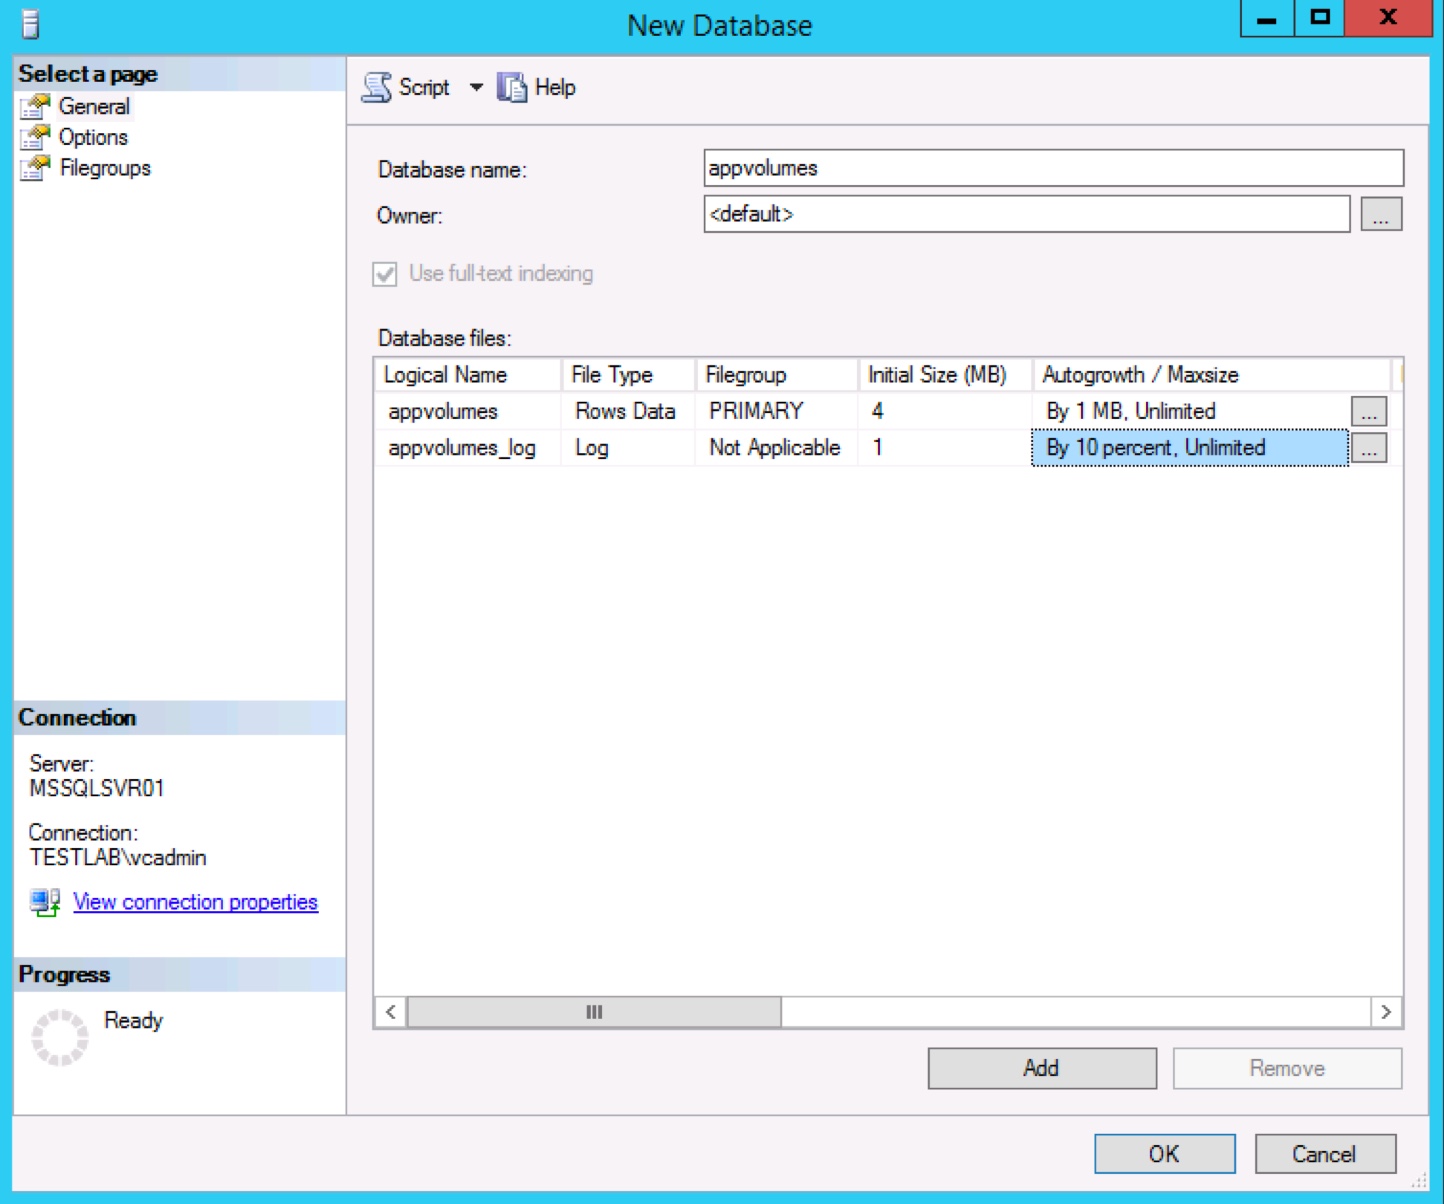Image resolution: width=1444 pixels, height=1204 pixels.
Task: Open the Script dropdown arrow
Action: [475, 87]
